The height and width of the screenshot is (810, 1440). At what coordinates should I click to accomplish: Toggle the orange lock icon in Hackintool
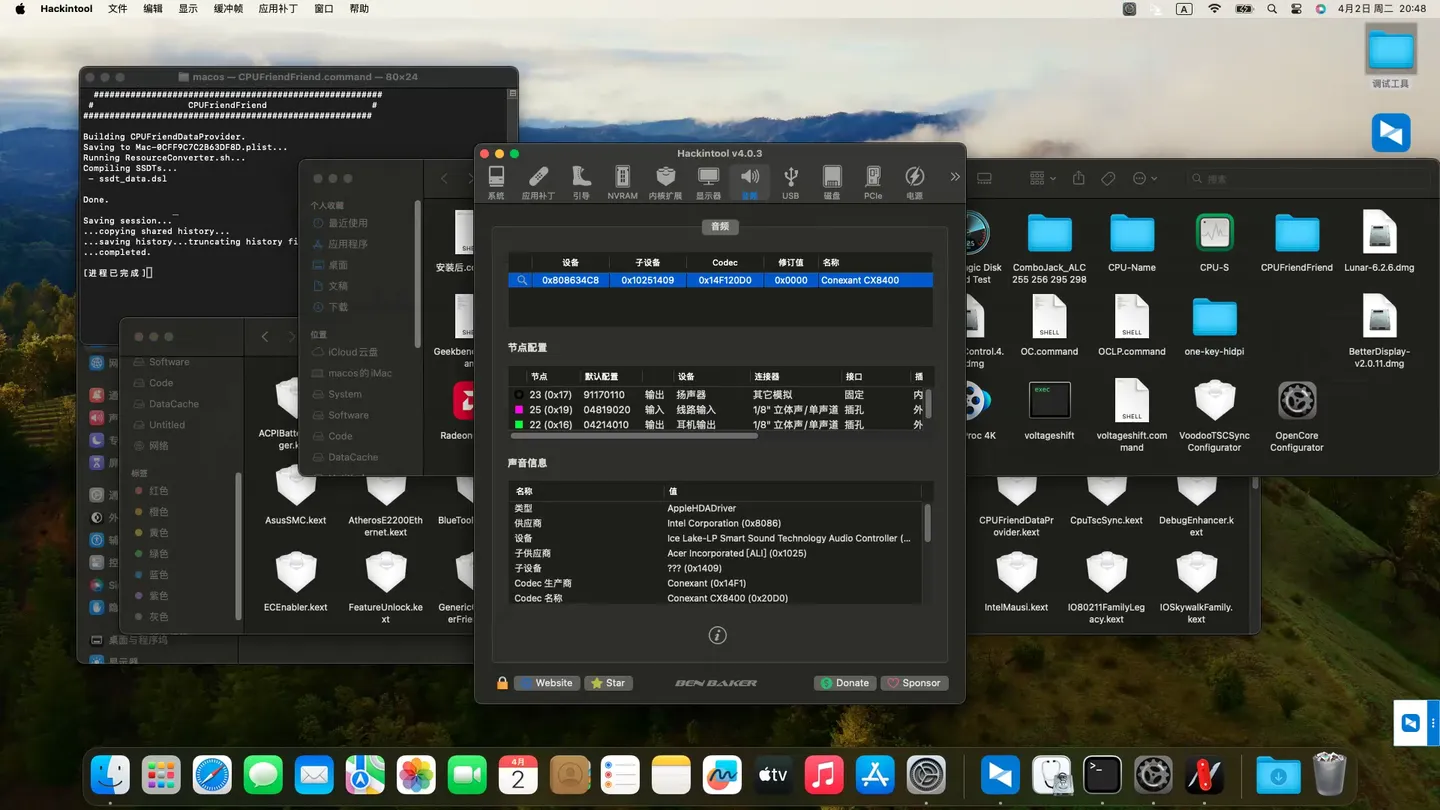click(x=502, y=683)
